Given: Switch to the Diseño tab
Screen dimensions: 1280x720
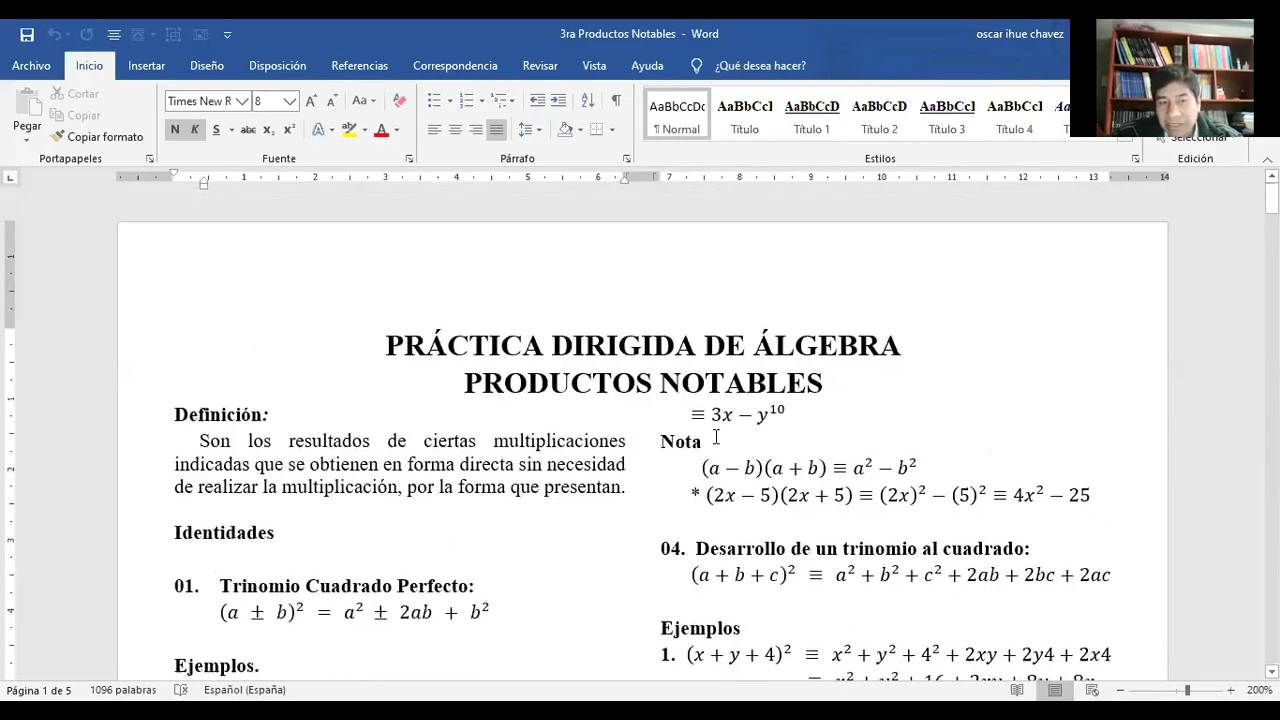Looking at the screenshot, I should 207,66.
